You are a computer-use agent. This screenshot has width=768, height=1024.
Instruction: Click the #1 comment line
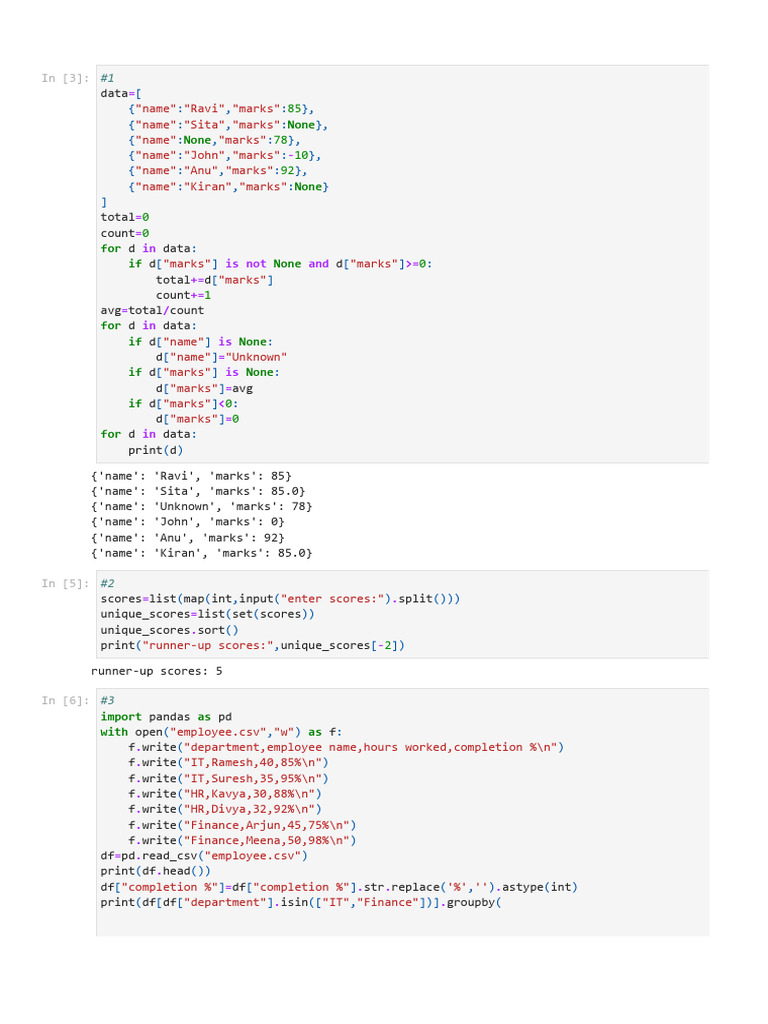pos(107,78)
